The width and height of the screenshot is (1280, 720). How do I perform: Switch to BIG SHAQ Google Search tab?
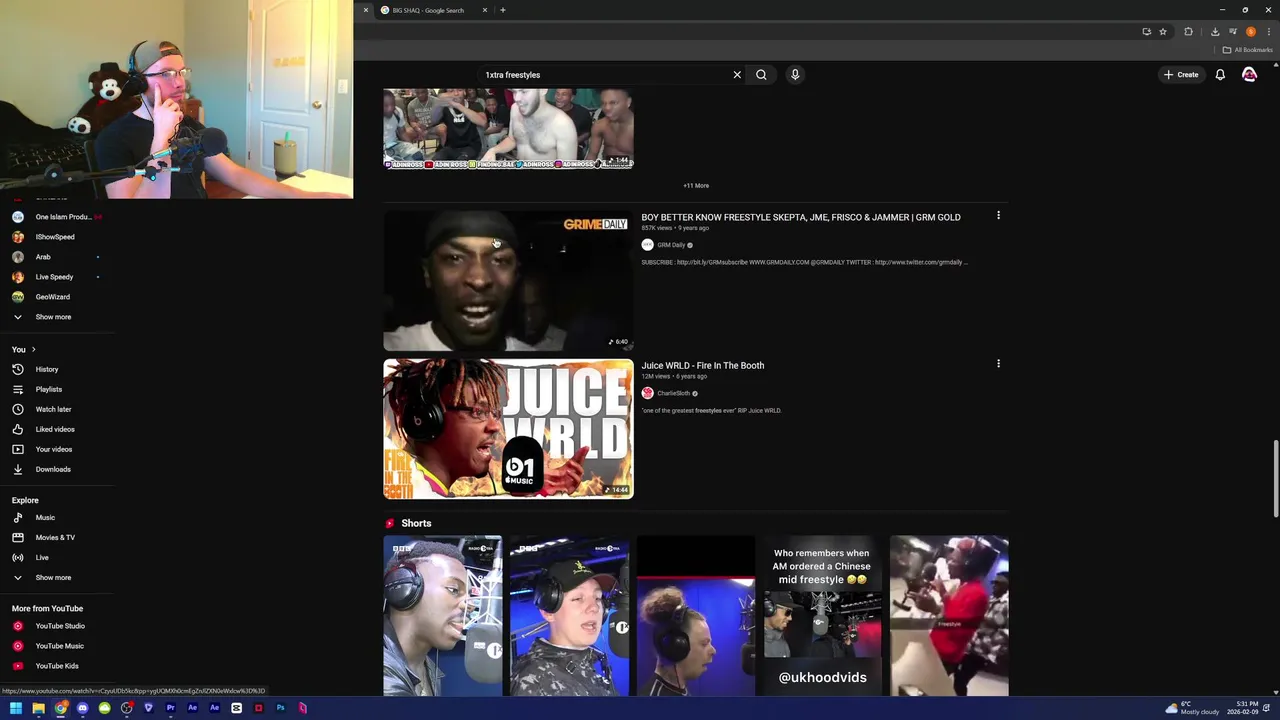430,10
